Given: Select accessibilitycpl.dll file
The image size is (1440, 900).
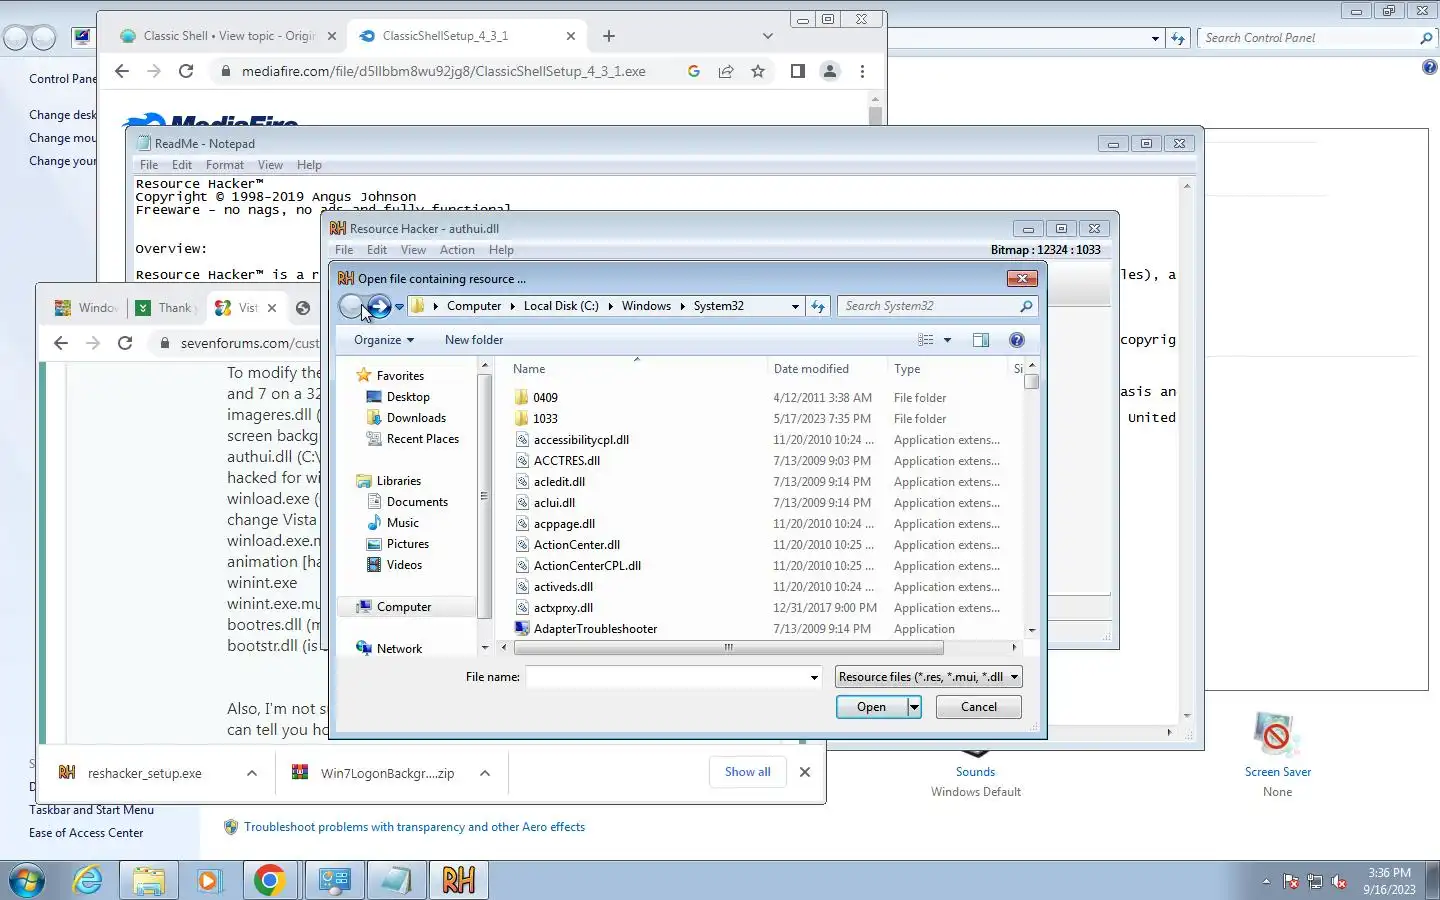Looking at the screenshot, I should [x=581, y=440].
